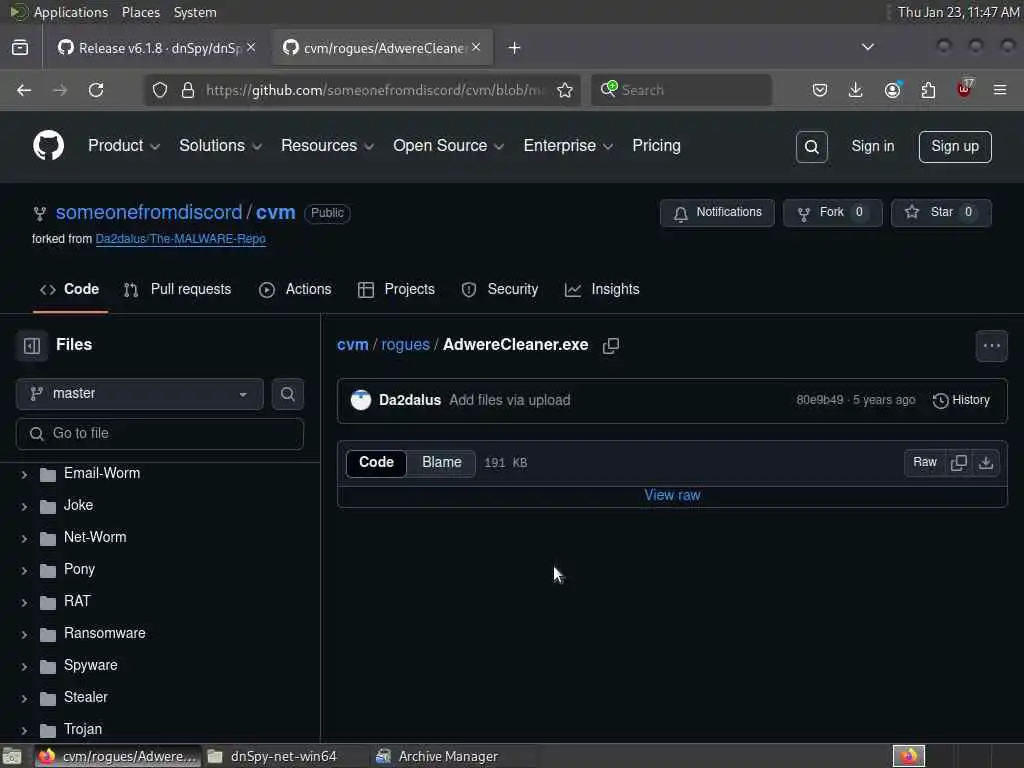Image resolution: width=1024 pixels, height=768 pixels.
Task: Open the Projects tab
Action: coord(396,289)
